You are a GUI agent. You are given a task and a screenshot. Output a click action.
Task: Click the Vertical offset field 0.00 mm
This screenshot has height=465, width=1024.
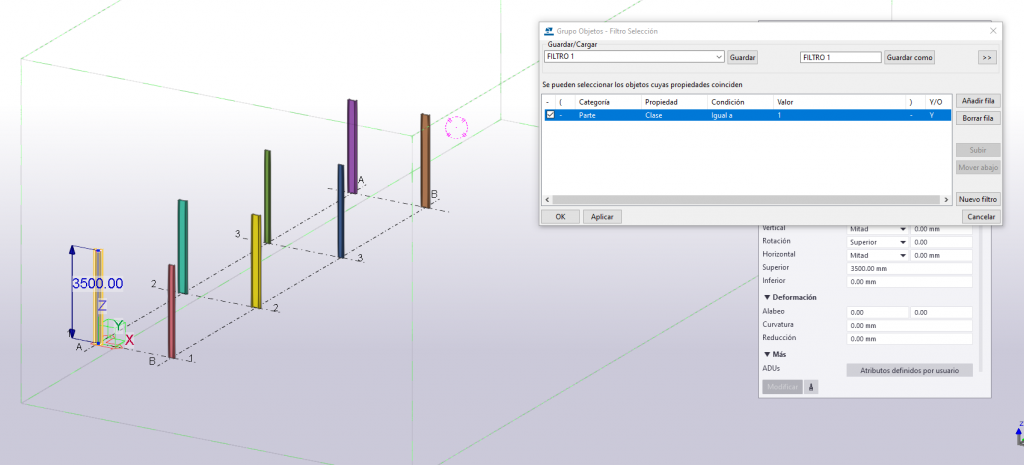941,229
